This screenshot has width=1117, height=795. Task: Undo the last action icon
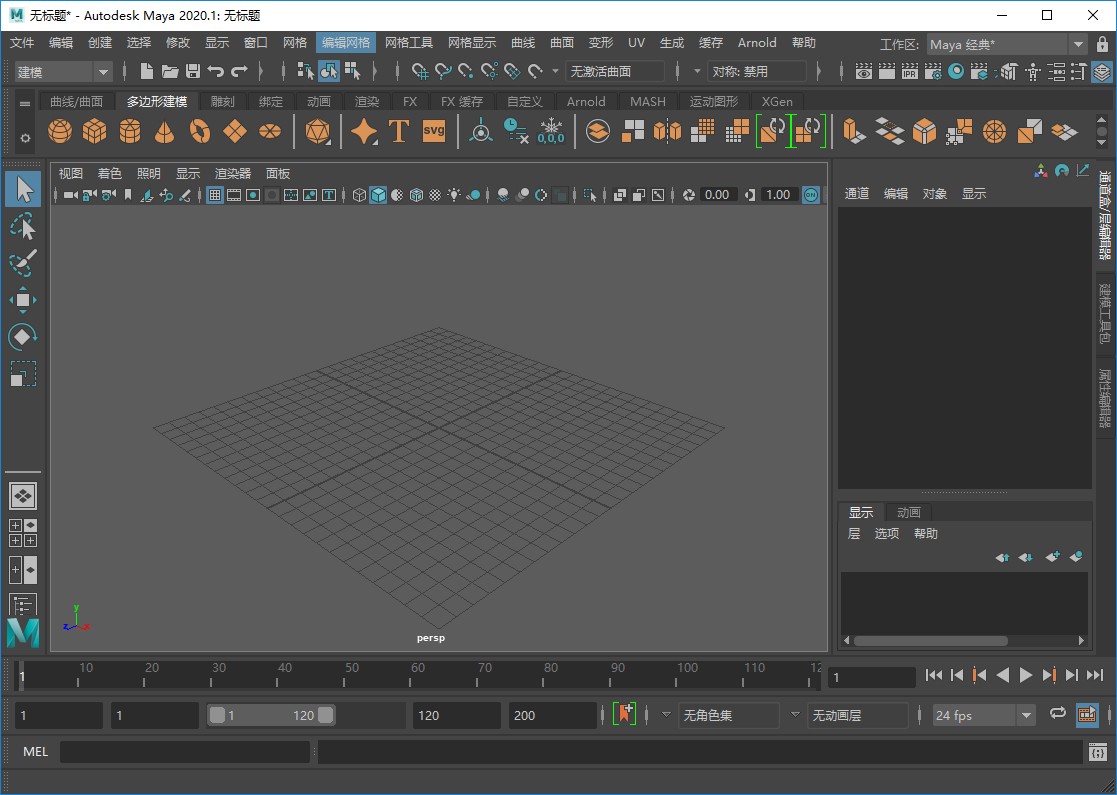tap(215, 71)
